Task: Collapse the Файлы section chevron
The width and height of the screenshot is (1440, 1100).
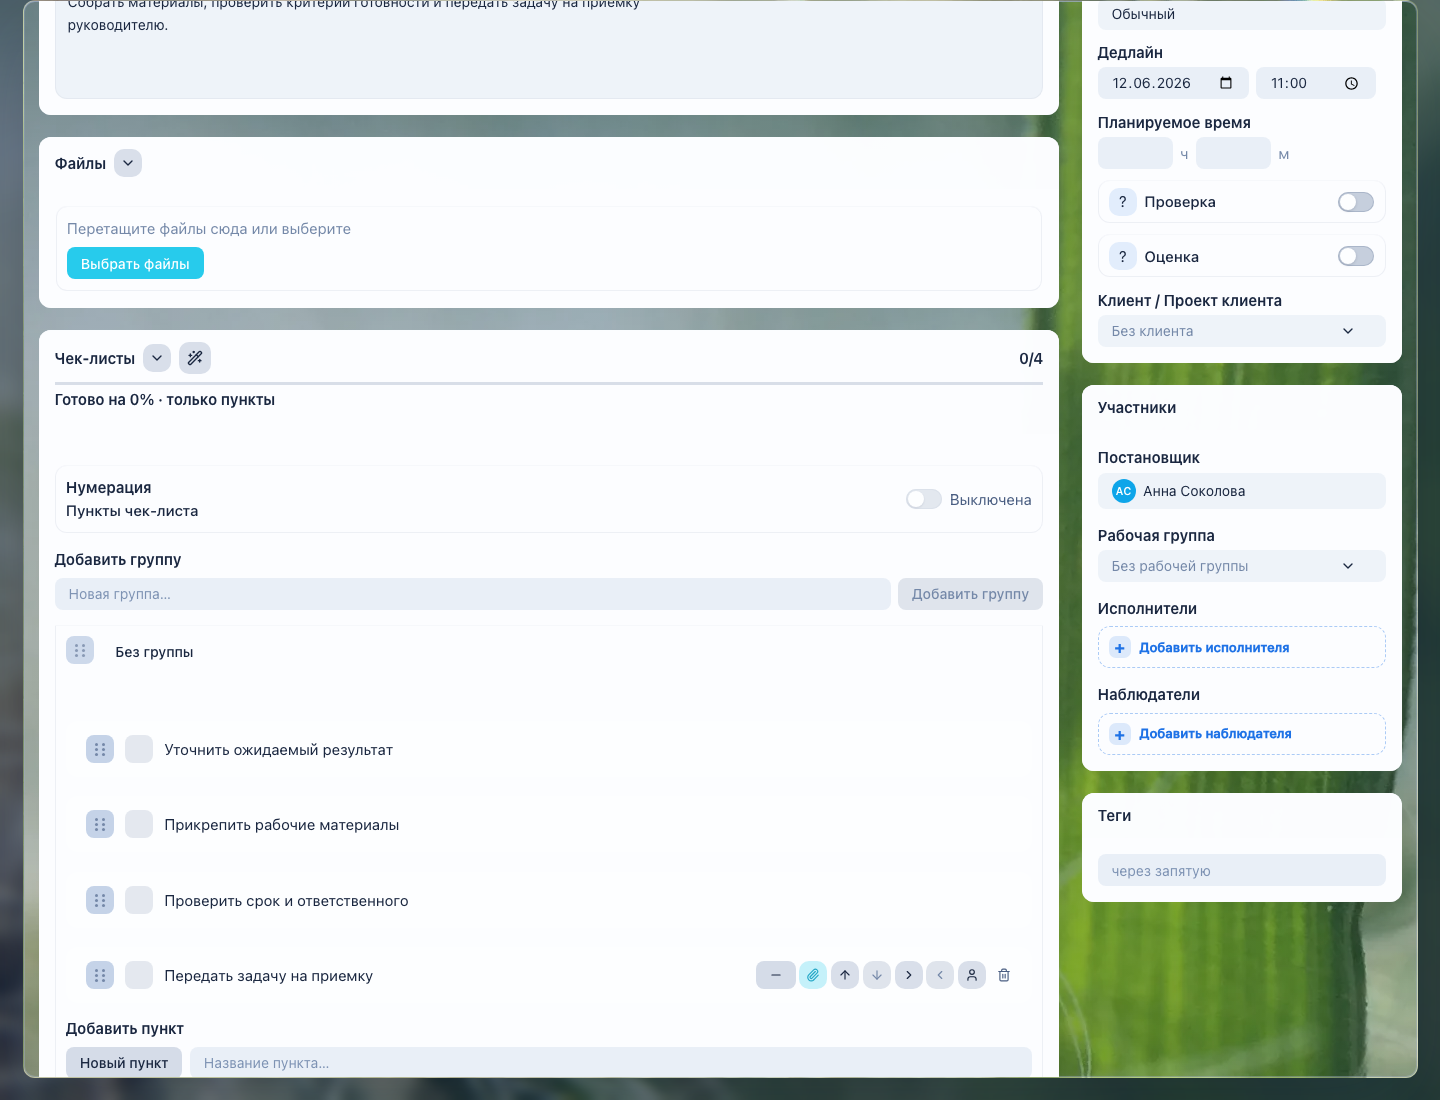Action: [x=128, y=163]
